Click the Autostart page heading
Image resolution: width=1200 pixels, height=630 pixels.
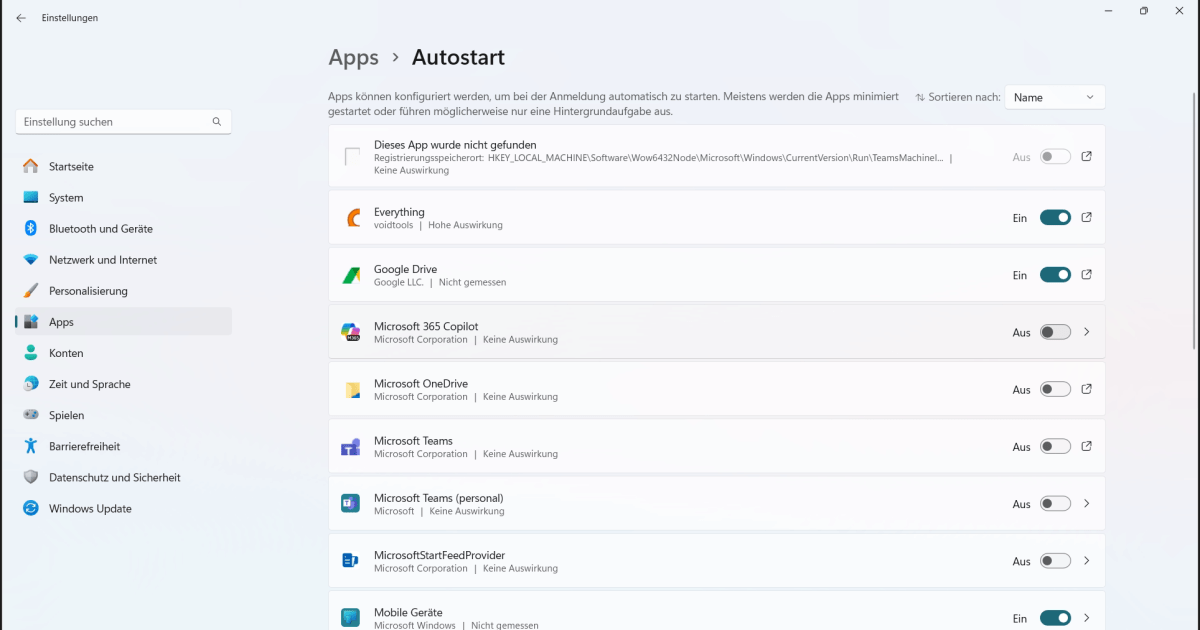[458, 58]
